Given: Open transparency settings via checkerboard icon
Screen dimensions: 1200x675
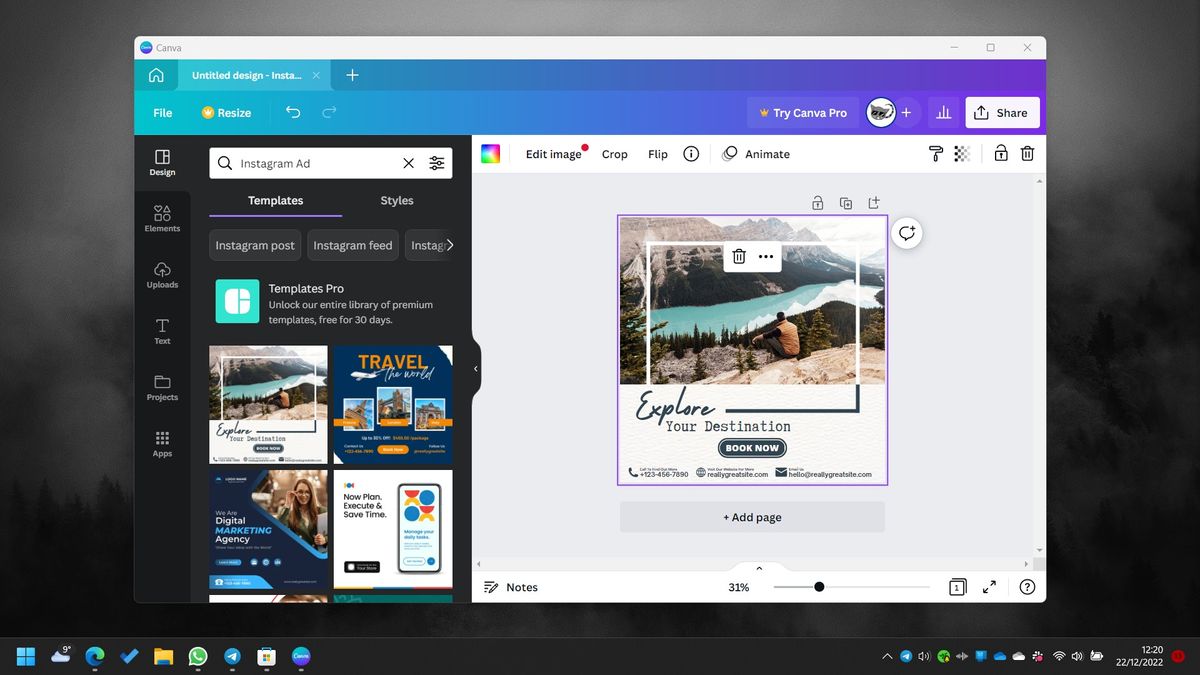Looking at the screenshot, I should click(962, 153).
